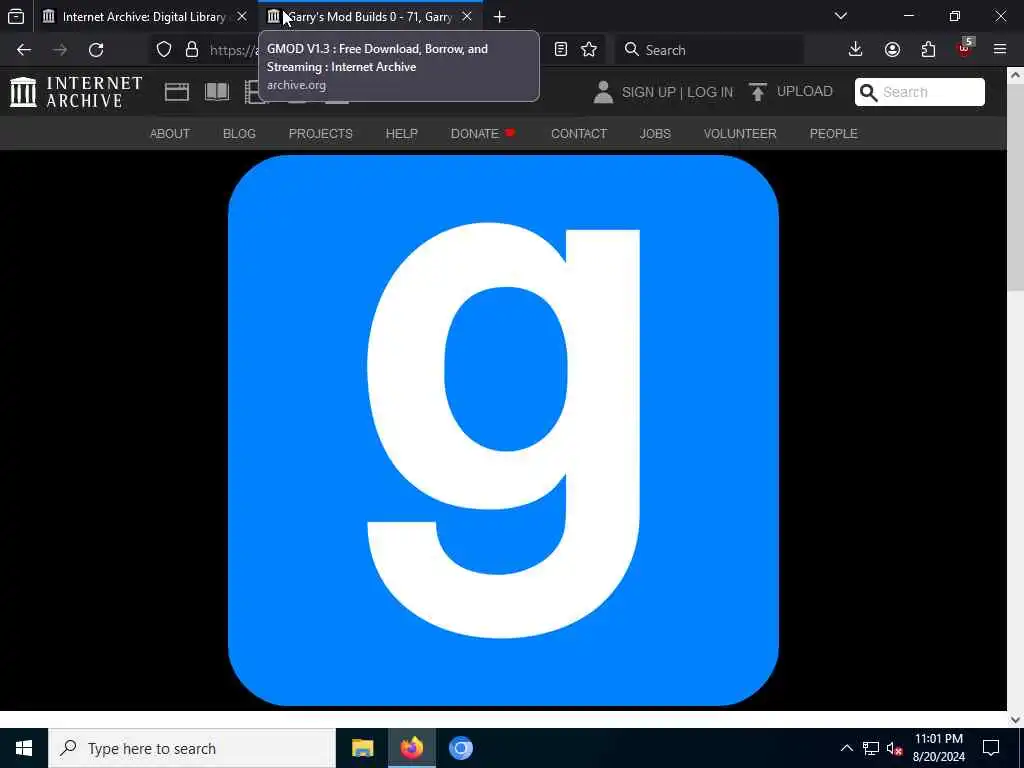Open the CONTACT menu item

pos(579,134)
